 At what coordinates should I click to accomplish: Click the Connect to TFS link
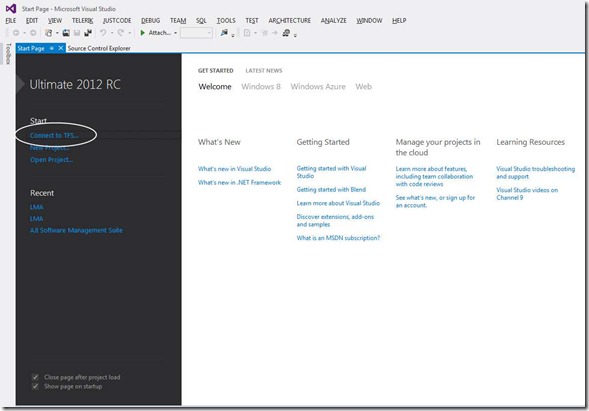(54, 135)
